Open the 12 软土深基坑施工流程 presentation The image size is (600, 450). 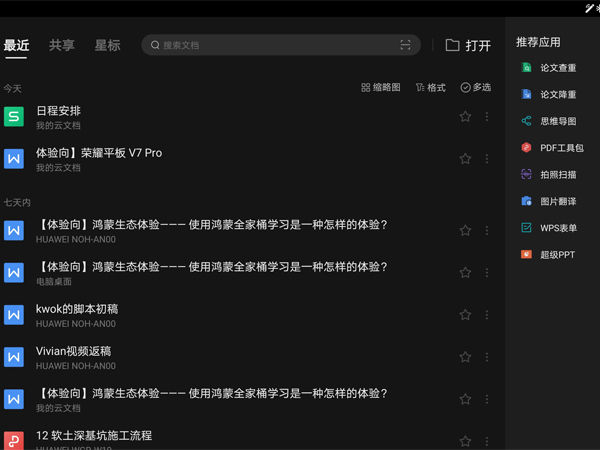245,437
